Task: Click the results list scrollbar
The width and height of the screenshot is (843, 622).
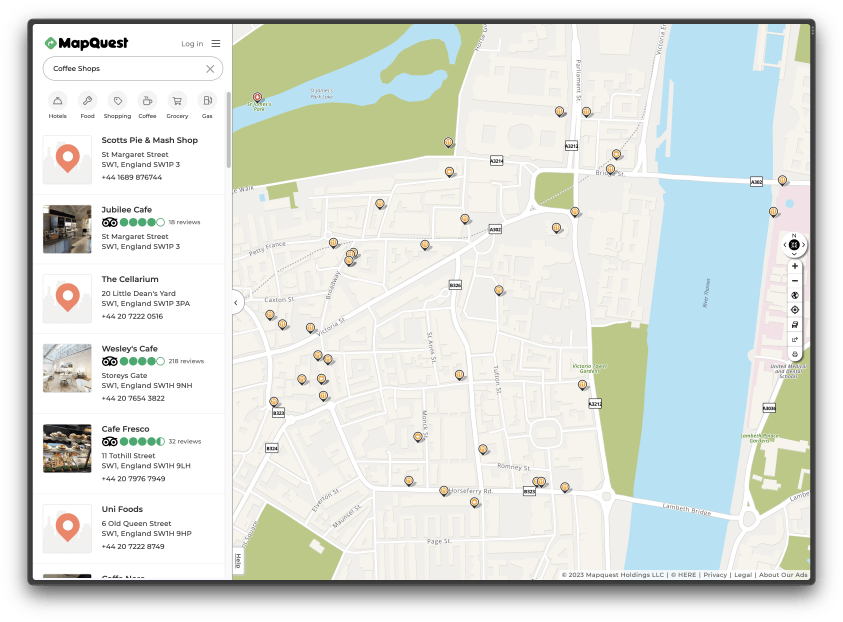Action: (x=228, y=130)
